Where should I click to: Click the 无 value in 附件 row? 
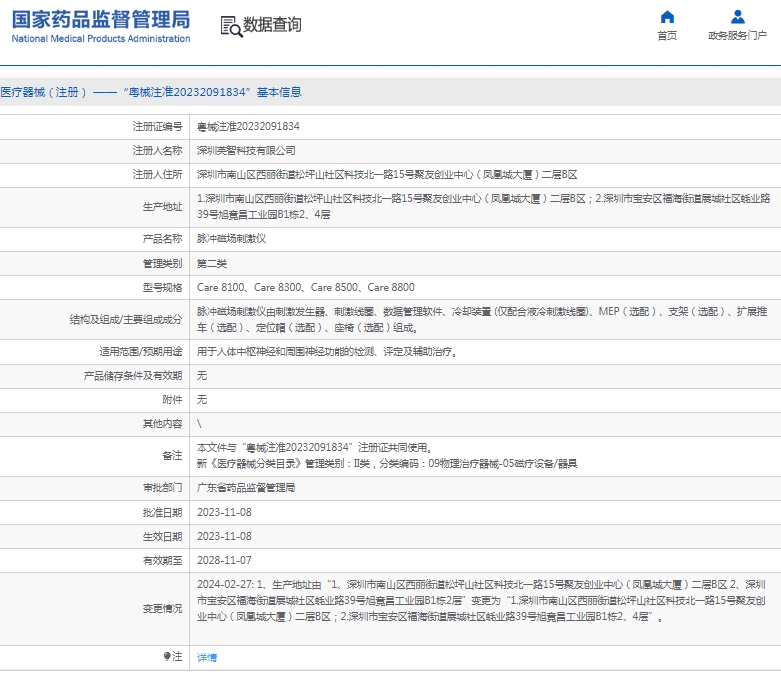(x=202, y=400)
